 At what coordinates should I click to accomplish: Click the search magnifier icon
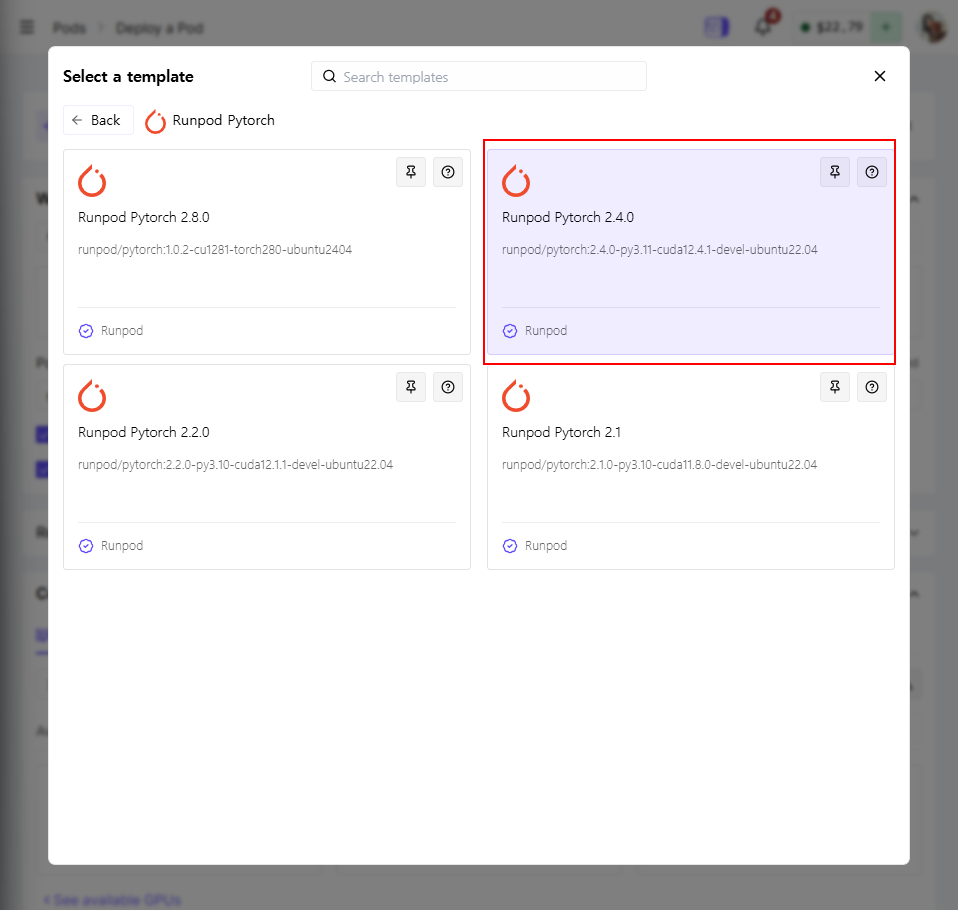(329, 76)
